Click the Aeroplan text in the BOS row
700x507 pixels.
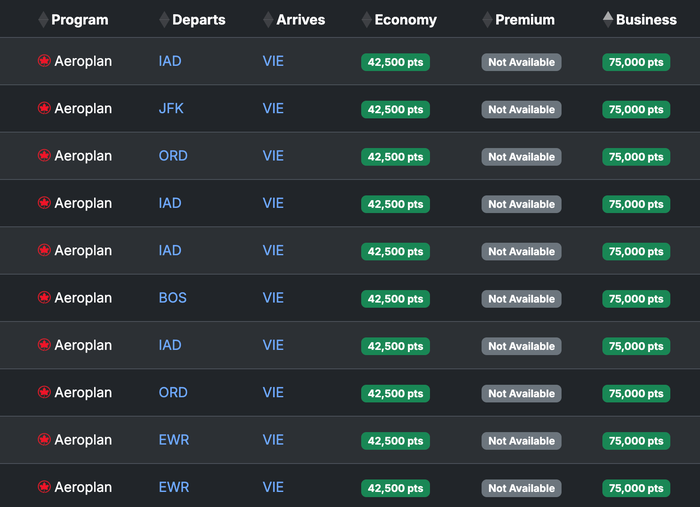pos(83,298)
